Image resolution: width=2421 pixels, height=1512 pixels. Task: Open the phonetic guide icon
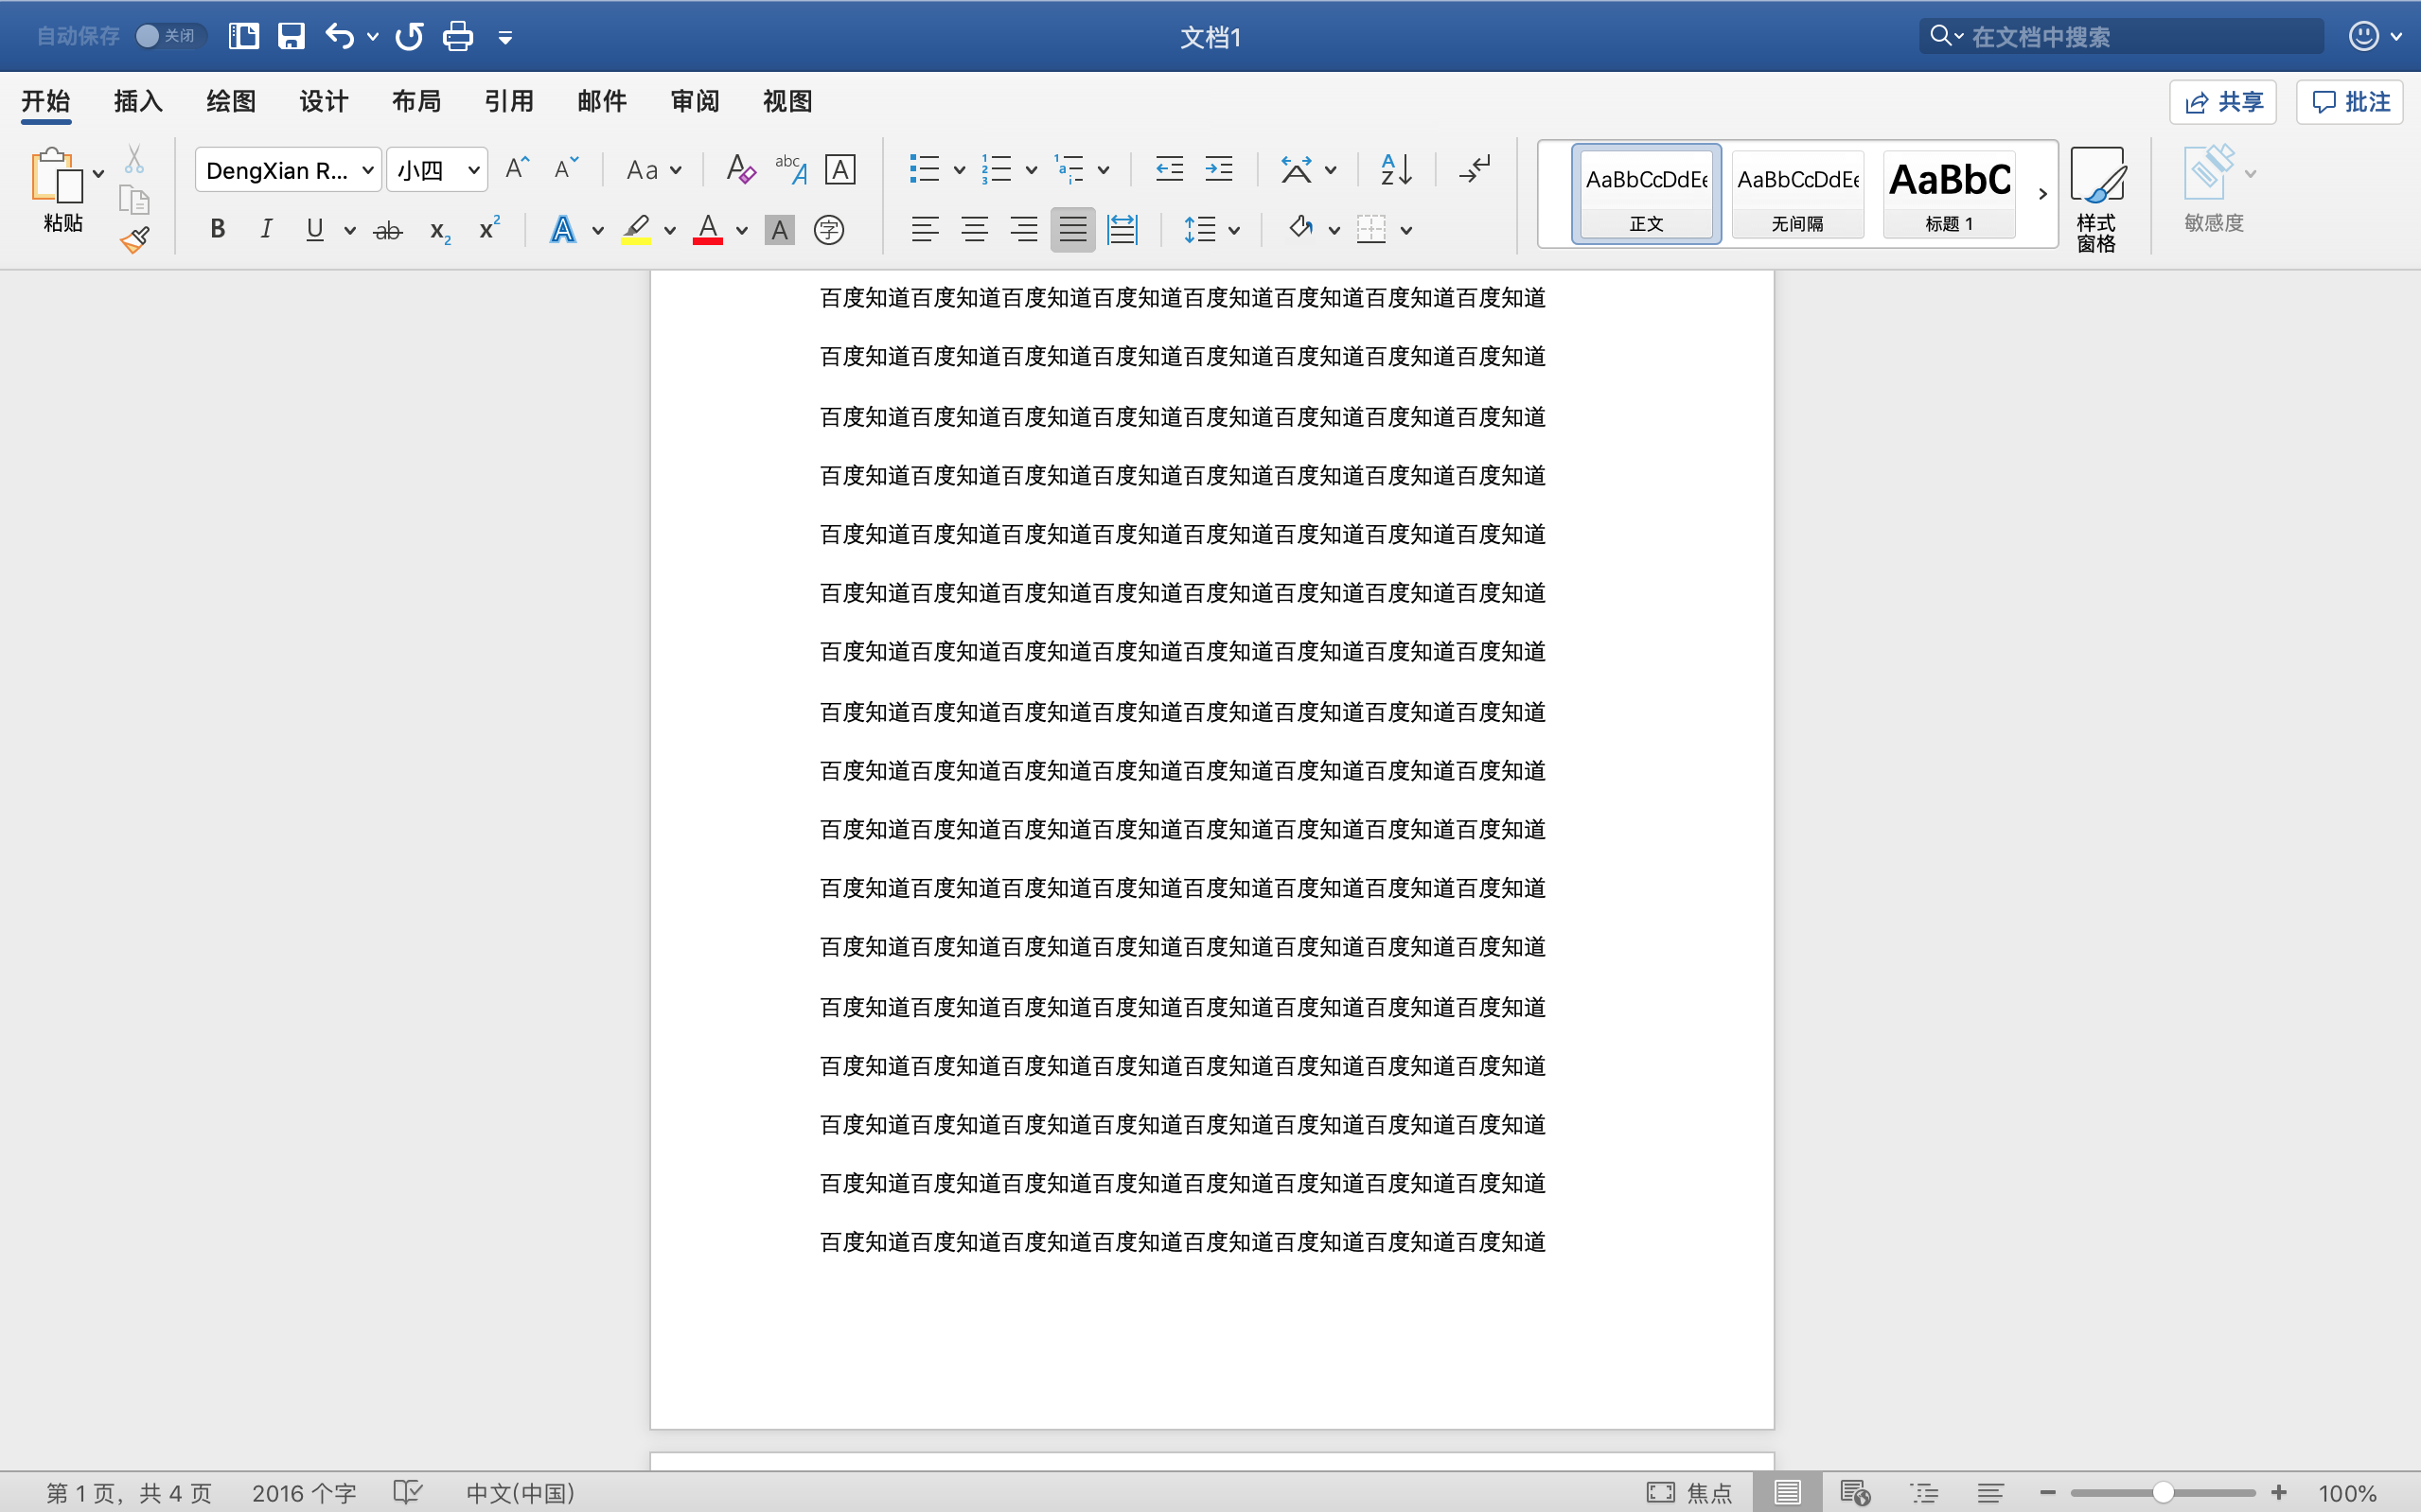791,169
